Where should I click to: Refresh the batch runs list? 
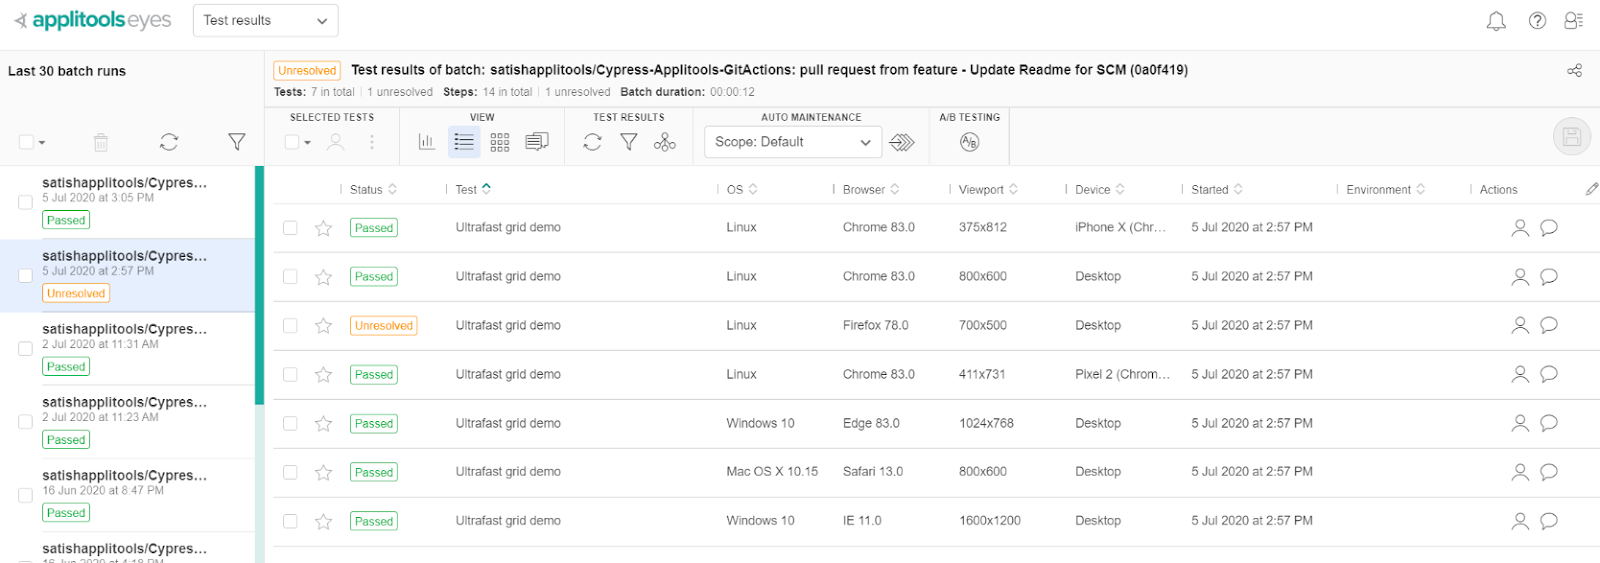[169, 142]
